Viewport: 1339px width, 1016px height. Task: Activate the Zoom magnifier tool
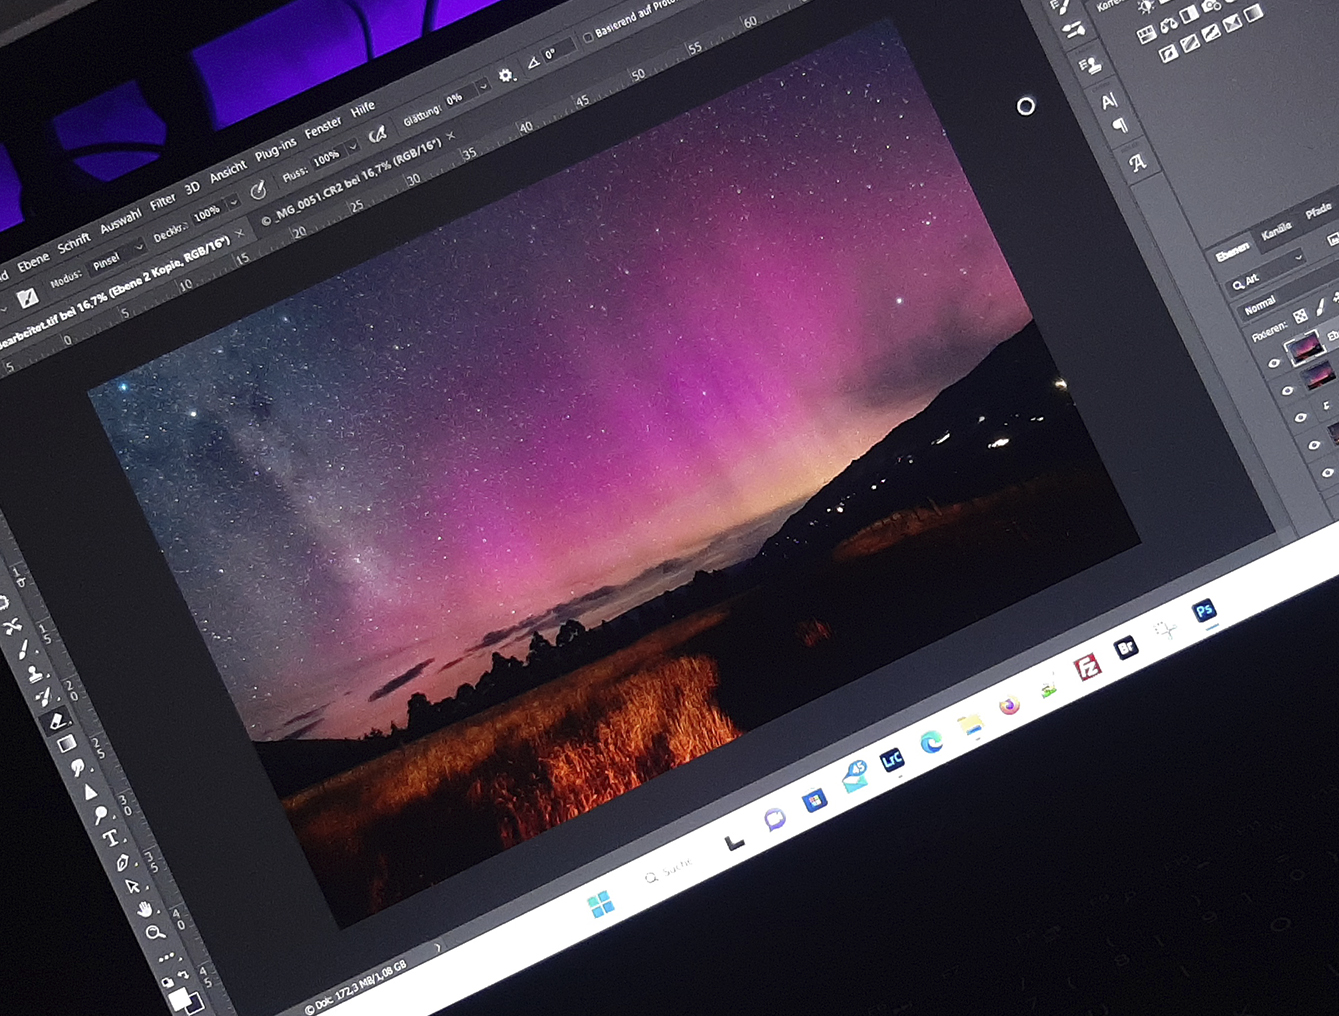click(x=154, y=933)
